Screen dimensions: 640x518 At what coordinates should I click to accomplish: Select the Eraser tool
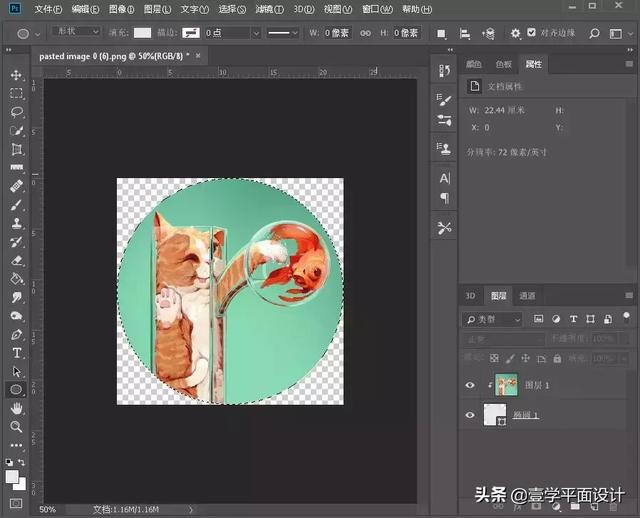click(16, 260)
